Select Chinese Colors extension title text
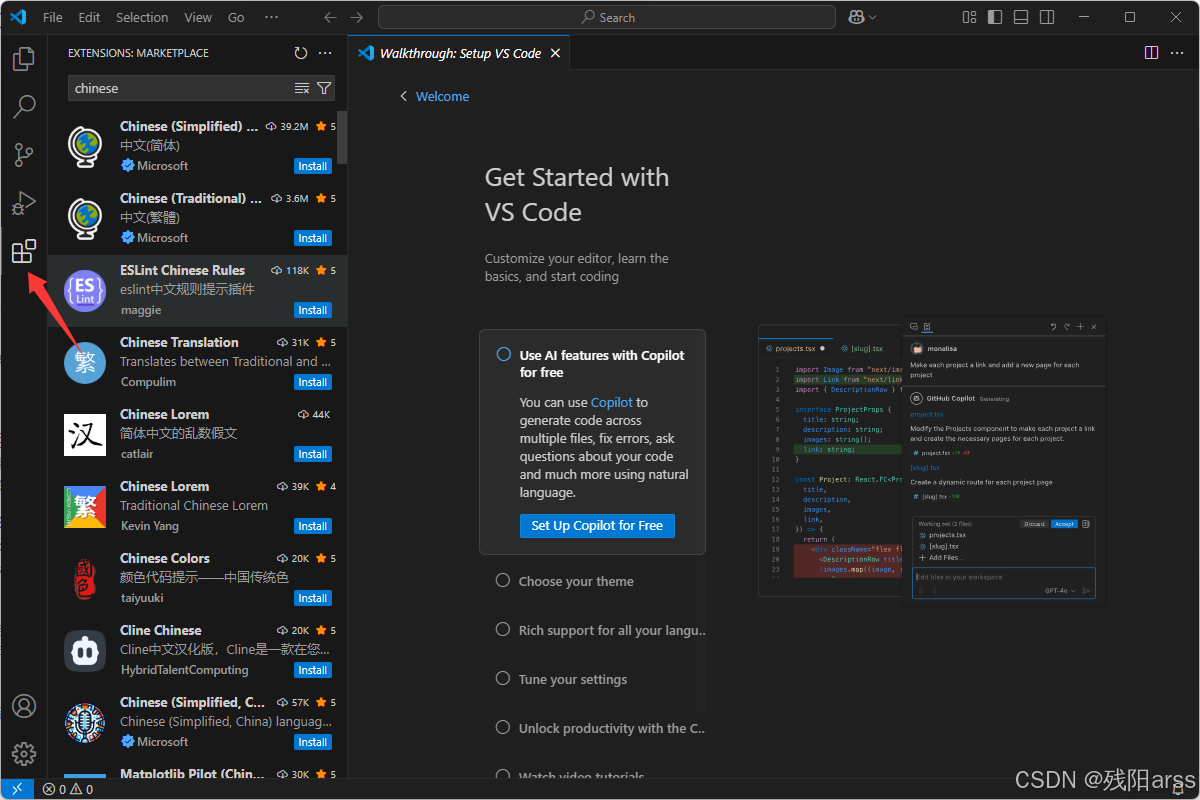 (165, 558)
